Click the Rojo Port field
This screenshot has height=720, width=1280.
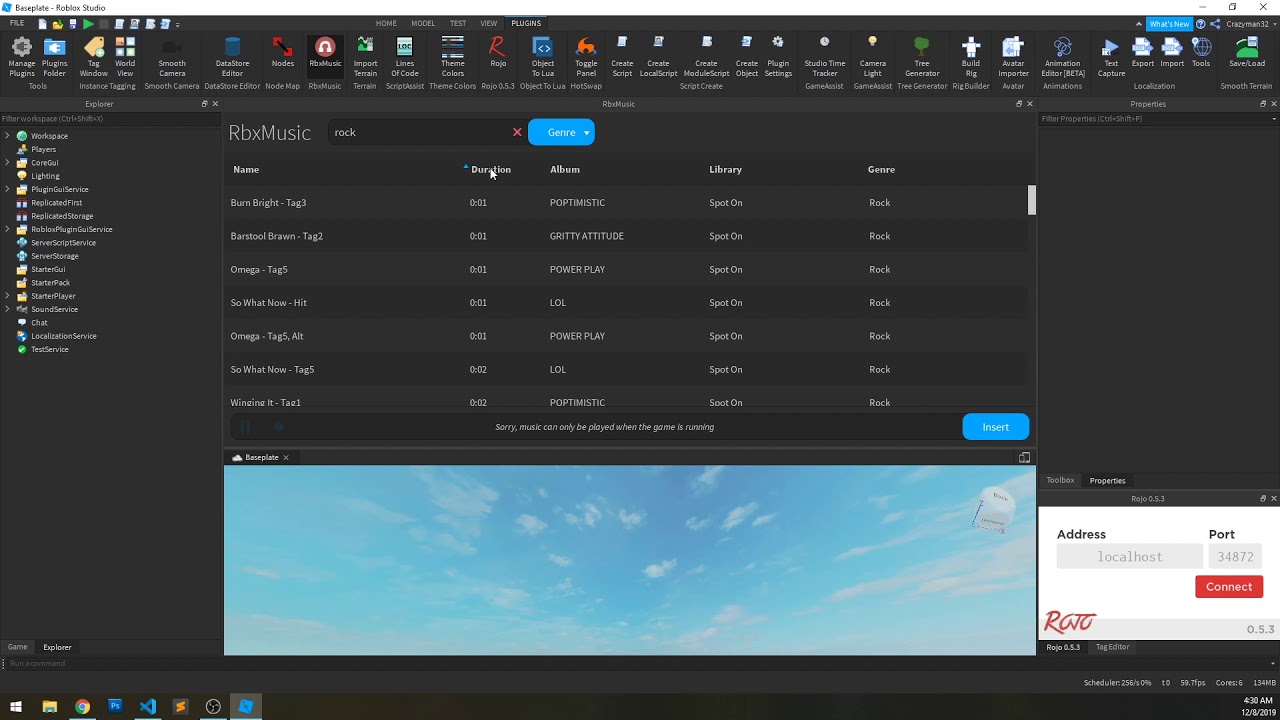click(x=1235, y=557)
